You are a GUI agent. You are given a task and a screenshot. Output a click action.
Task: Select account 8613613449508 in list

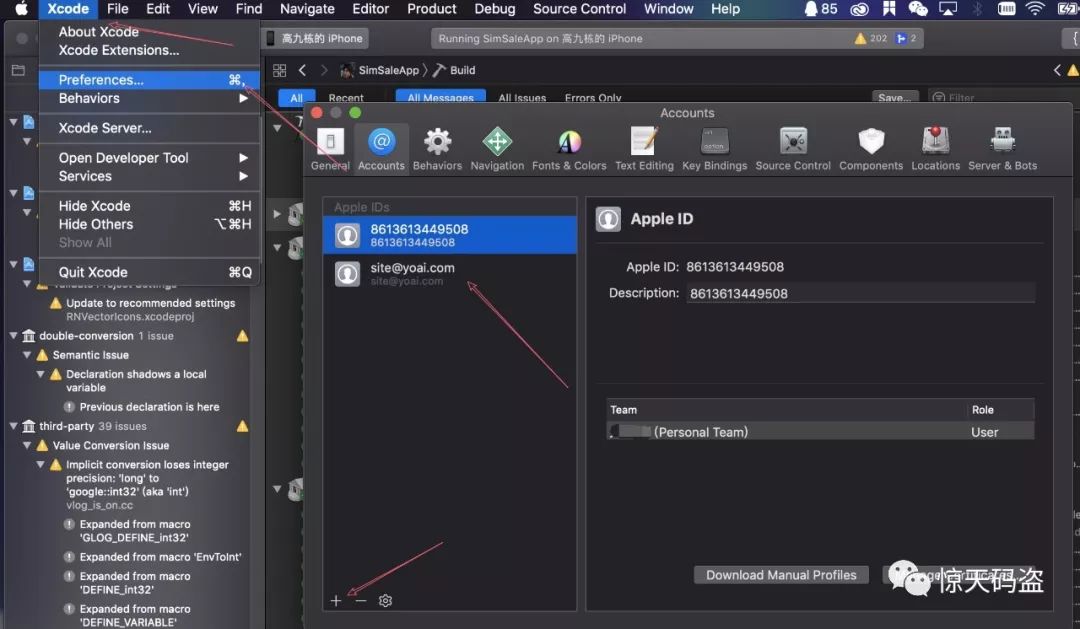coord(450,235)
